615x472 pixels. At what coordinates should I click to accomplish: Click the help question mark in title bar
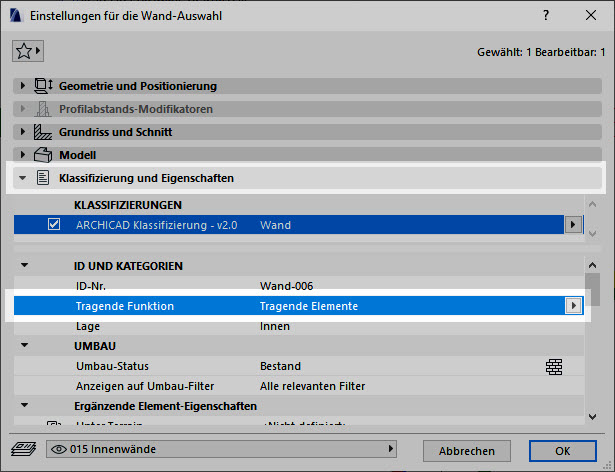coord(545,16)
